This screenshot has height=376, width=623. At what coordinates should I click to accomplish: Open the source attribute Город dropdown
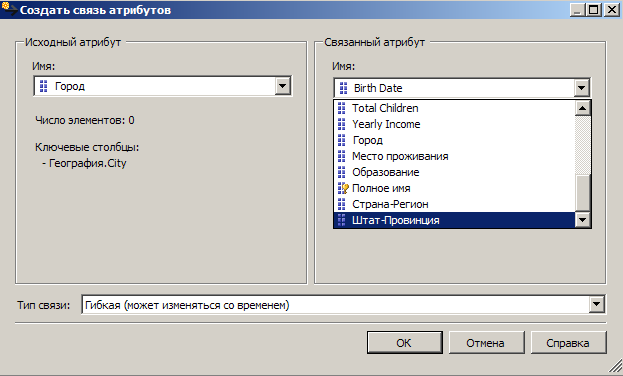[x=282, y=86]
